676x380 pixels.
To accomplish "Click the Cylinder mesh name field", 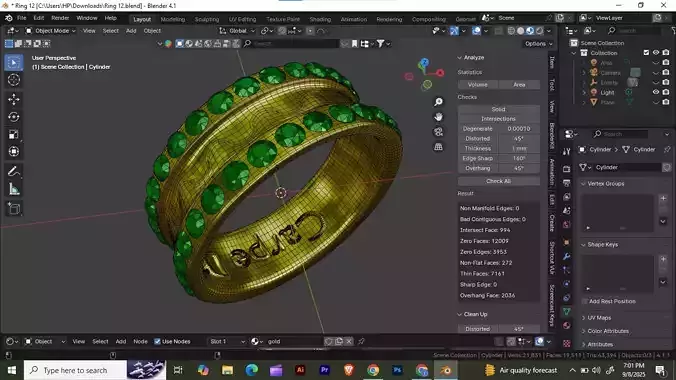I will tap(626, 167).
